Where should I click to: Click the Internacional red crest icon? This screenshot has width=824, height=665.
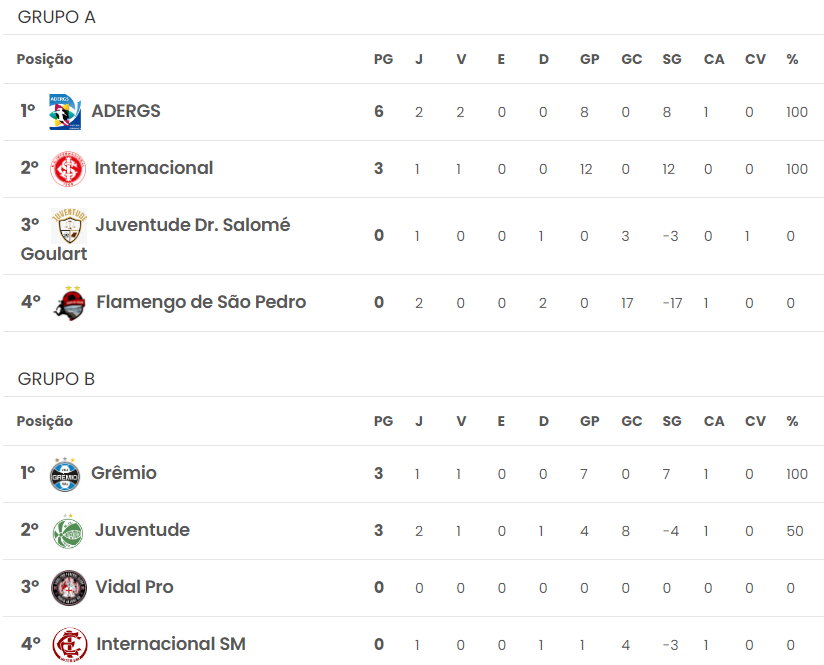click(68, 169)
